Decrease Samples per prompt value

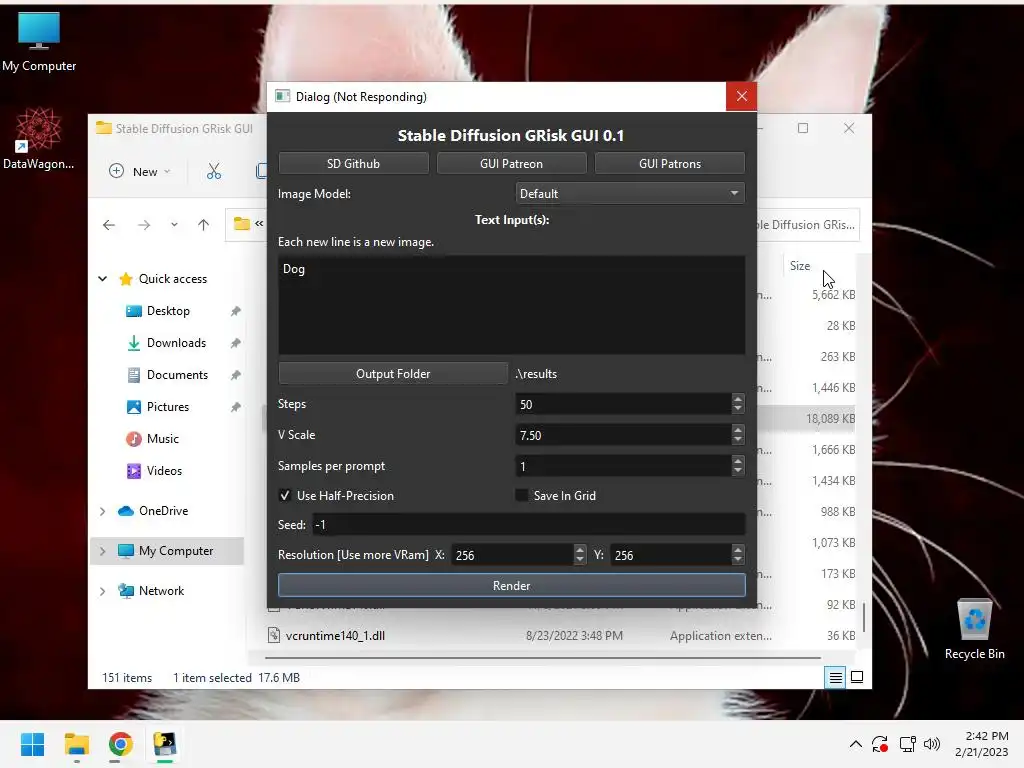[738, 472]
